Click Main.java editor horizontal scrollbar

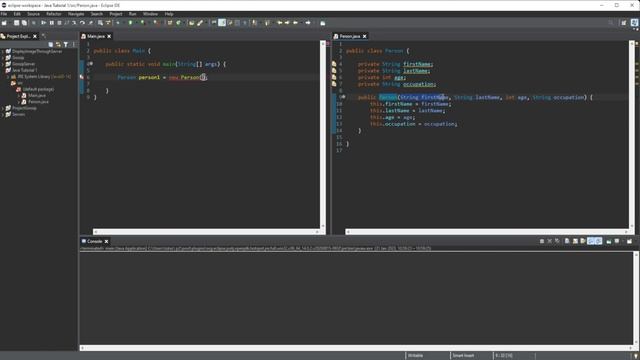(x=206, y=232)
